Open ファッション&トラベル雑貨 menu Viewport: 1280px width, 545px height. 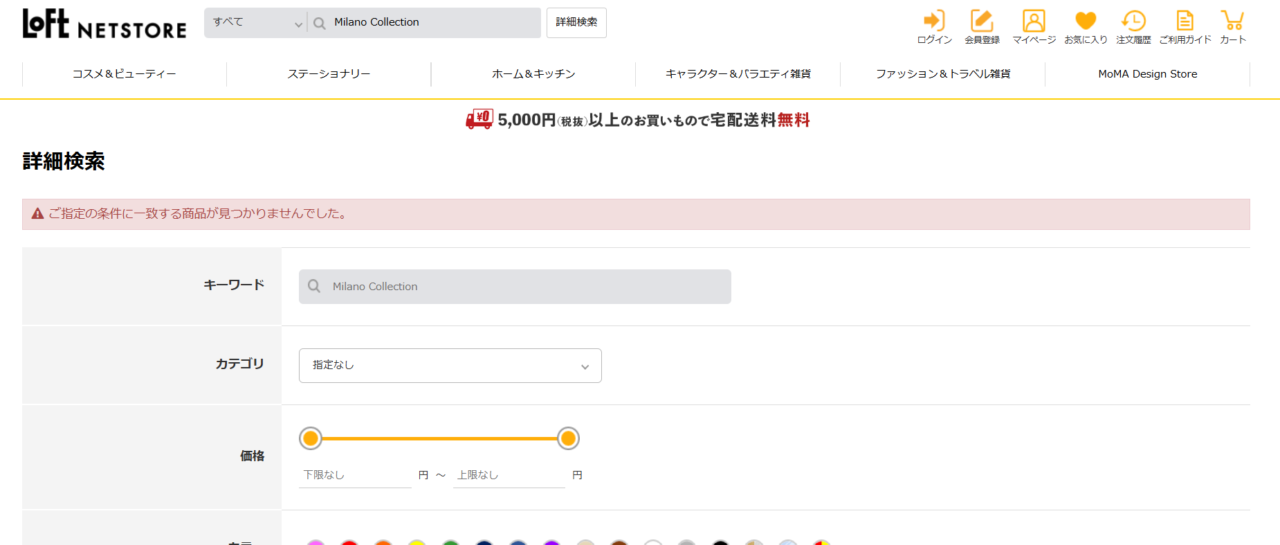pos(943,74)
